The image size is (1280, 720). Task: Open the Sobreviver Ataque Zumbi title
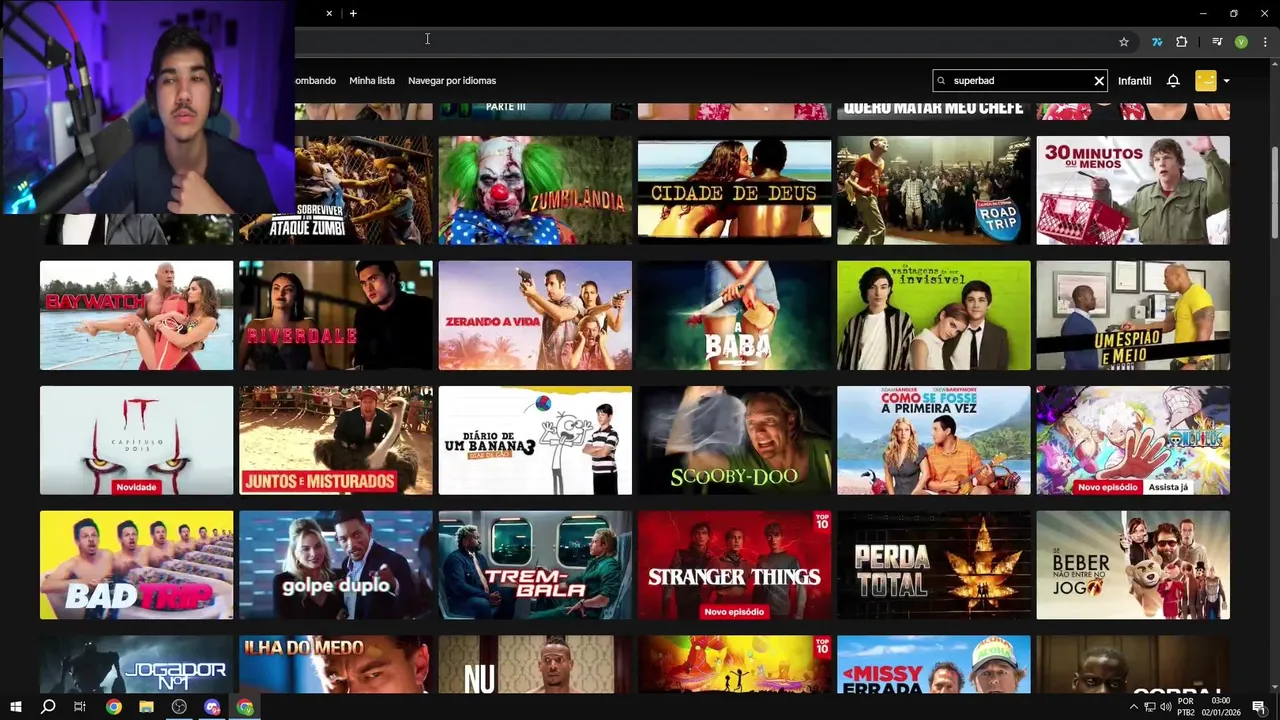336,190
